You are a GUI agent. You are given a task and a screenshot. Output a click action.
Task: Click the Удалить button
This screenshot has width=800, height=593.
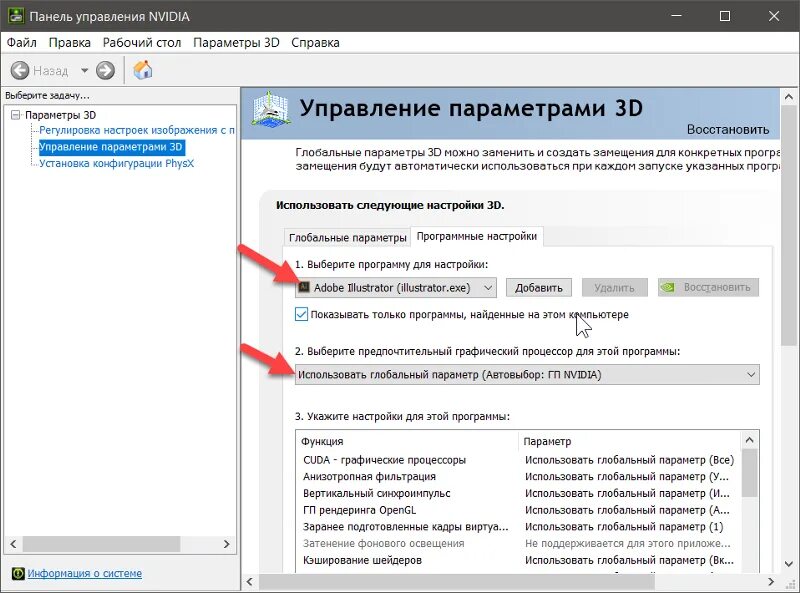(x=614, y=287)
